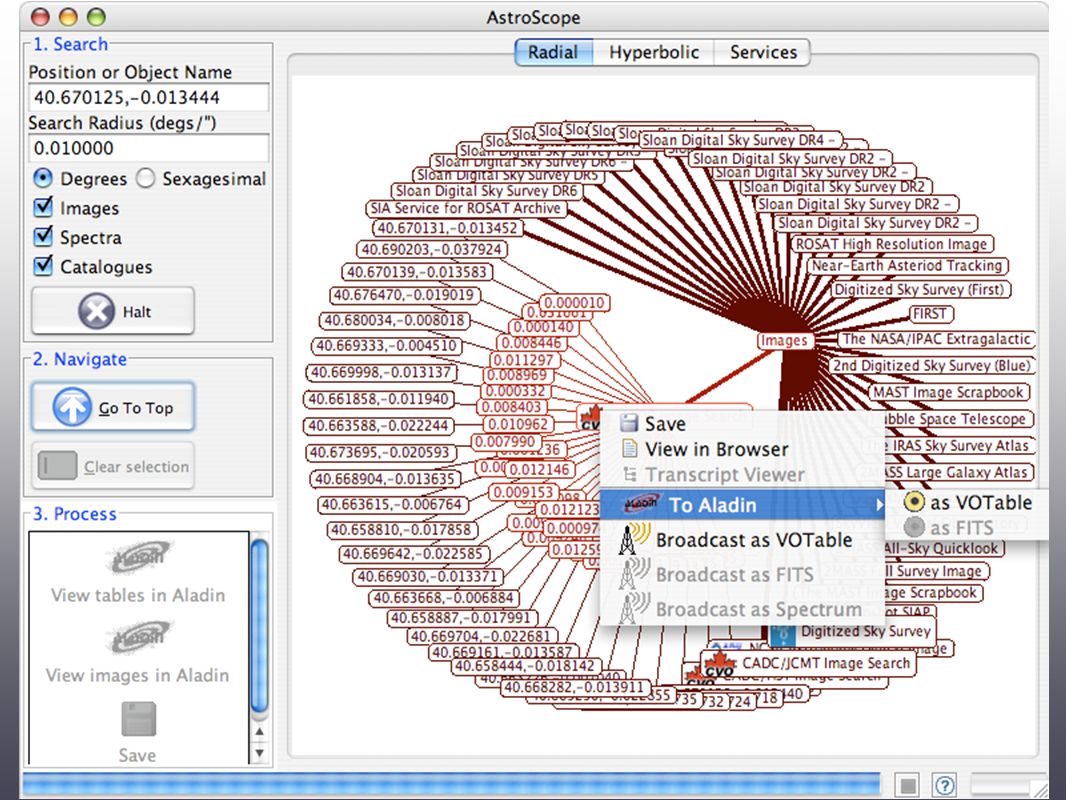This screenshot has width=1066, height=800.
Task: Click the antenna icon beside Broadcast as FITS
Action: click(633, 574)
